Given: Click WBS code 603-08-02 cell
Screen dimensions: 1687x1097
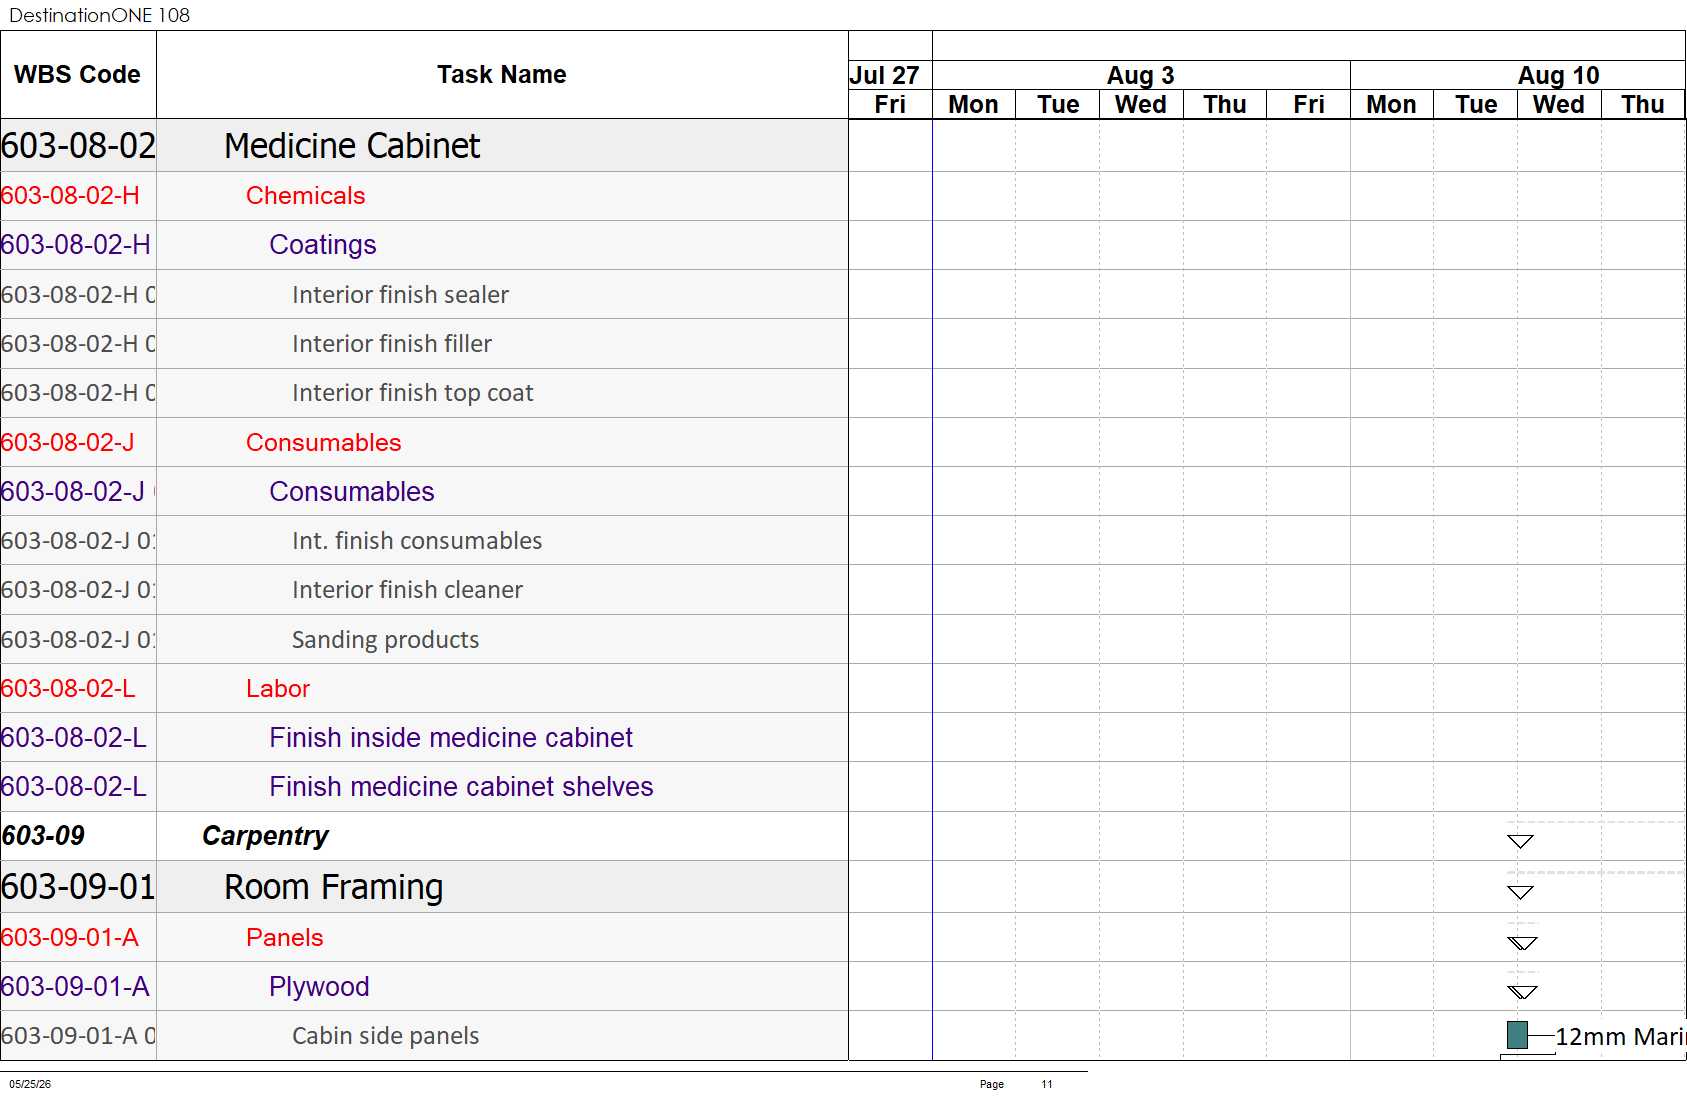Looking at the screenshot, I should [78, 146].
